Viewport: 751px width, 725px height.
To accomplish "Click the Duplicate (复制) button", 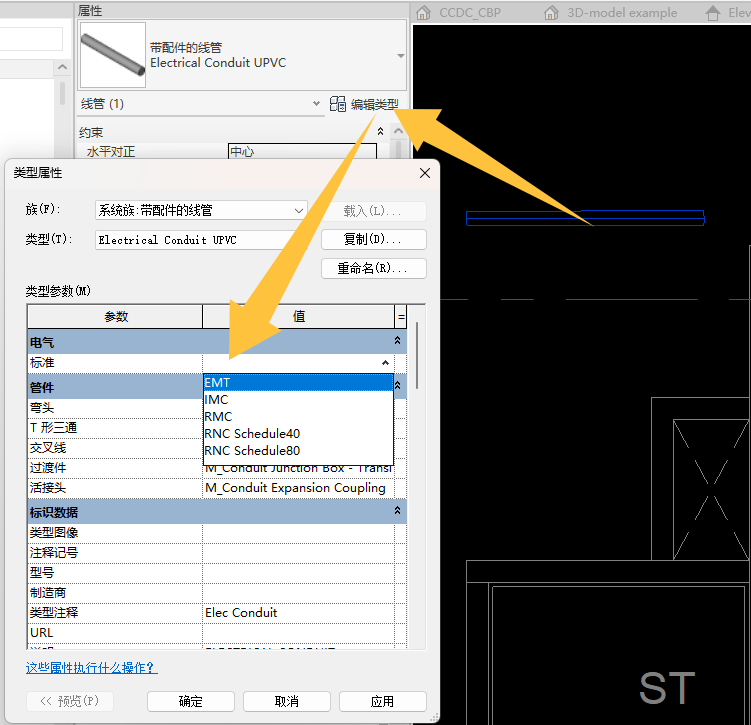I will [374, 239].
